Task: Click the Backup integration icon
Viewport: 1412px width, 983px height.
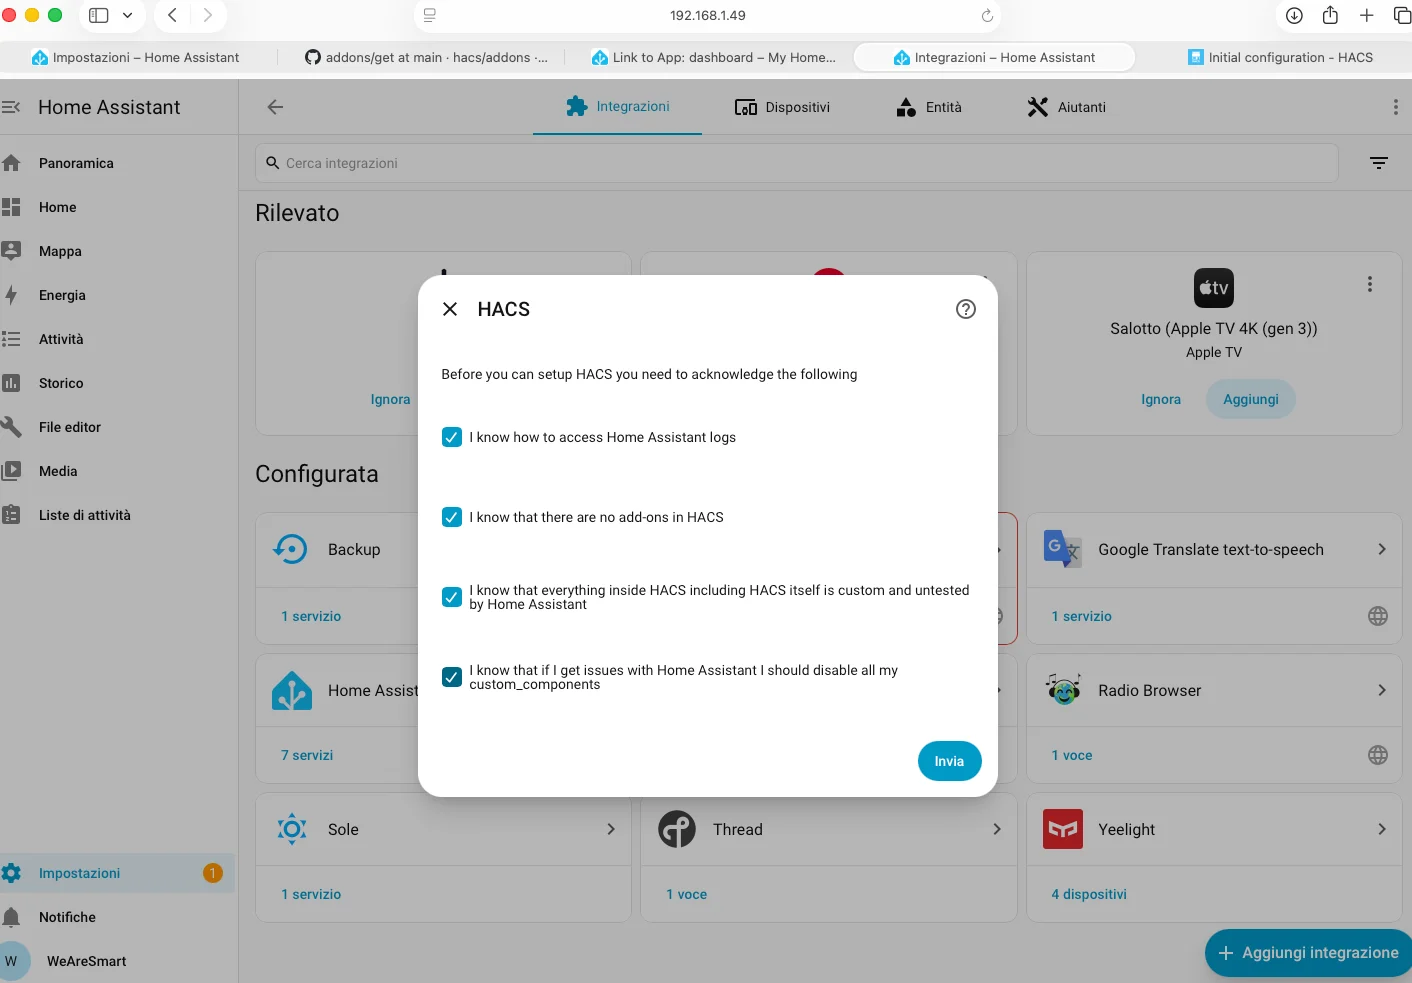Action: (291, 549)
